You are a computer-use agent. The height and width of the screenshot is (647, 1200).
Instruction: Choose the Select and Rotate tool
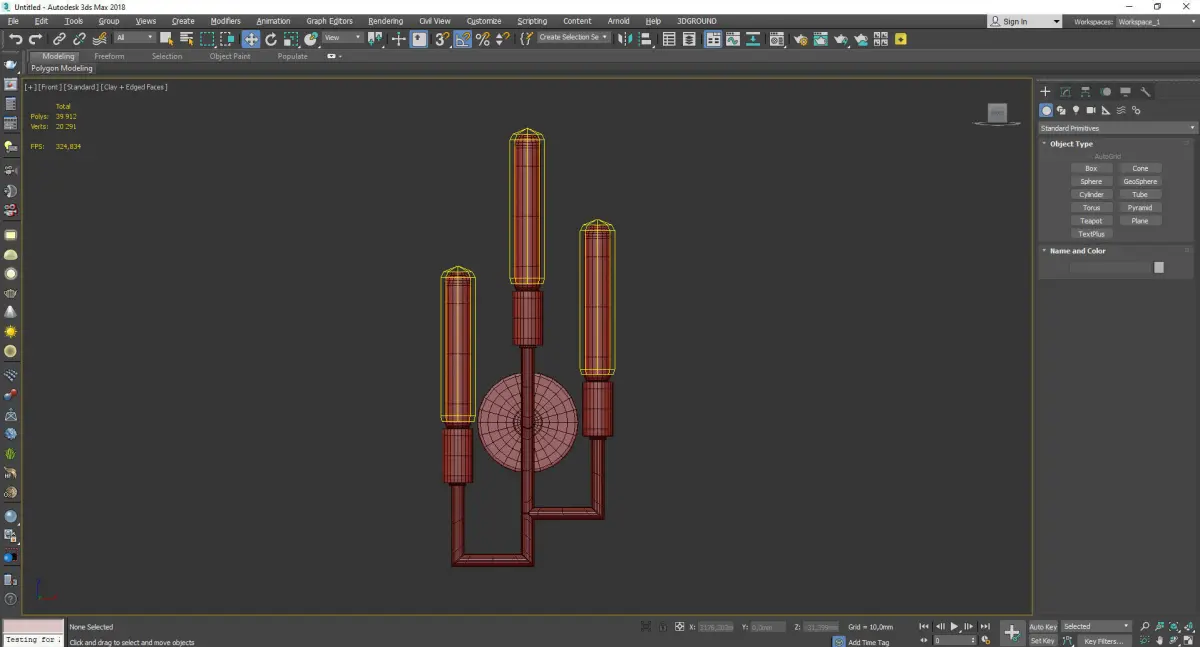(271, 39)
